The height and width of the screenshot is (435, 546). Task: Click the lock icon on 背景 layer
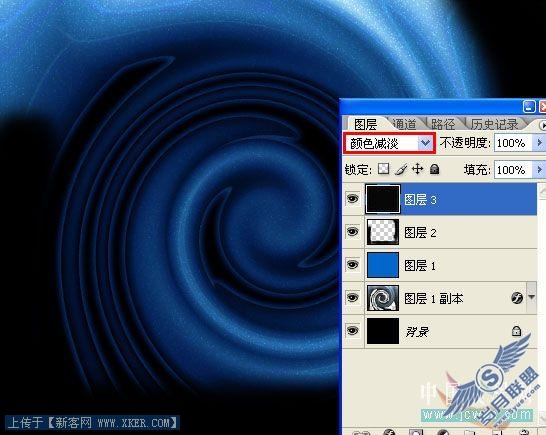pyautogui.click(x=516, y=331)
